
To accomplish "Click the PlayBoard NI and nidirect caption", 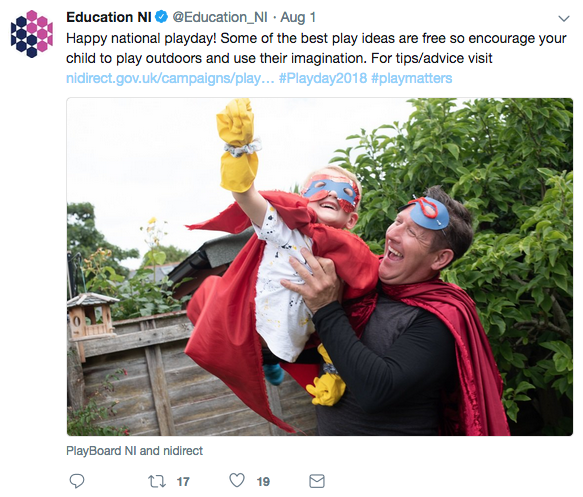I will tap(135, 451).
